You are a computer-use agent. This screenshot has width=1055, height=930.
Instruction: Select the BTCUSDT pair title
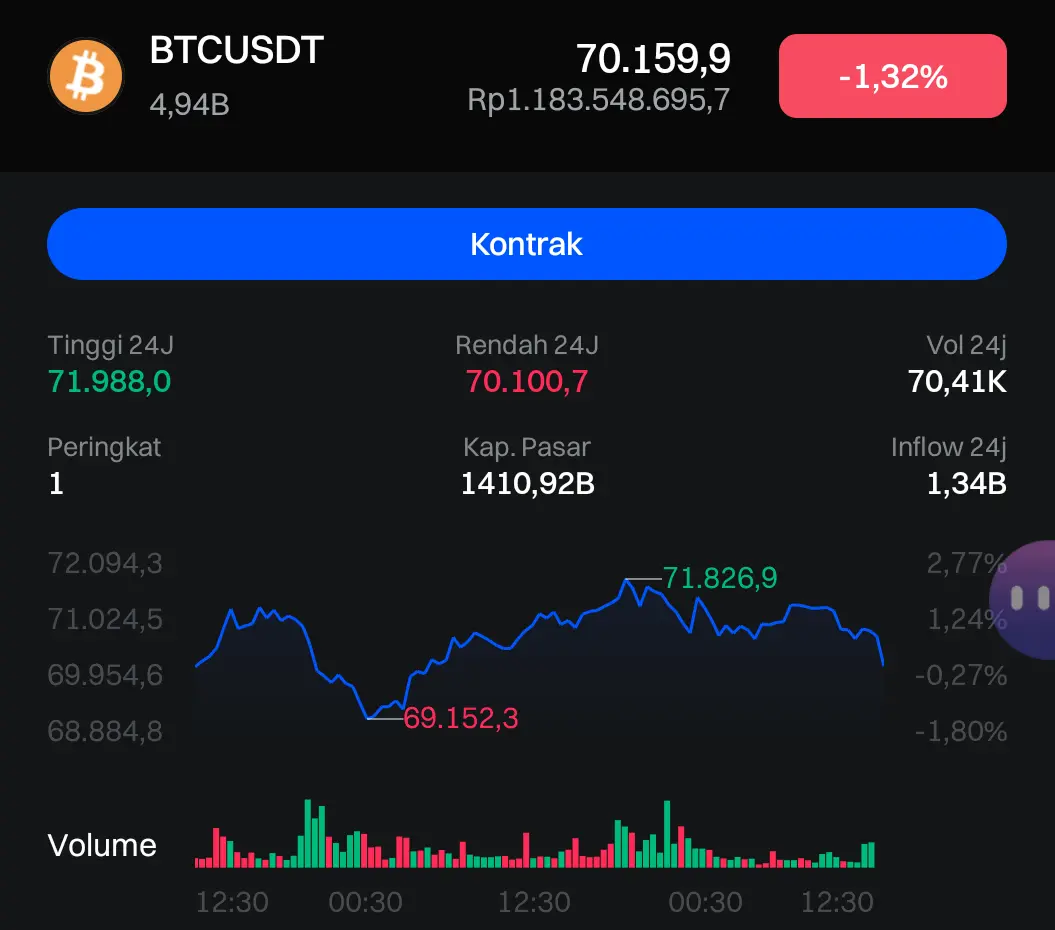click(237, 50)
